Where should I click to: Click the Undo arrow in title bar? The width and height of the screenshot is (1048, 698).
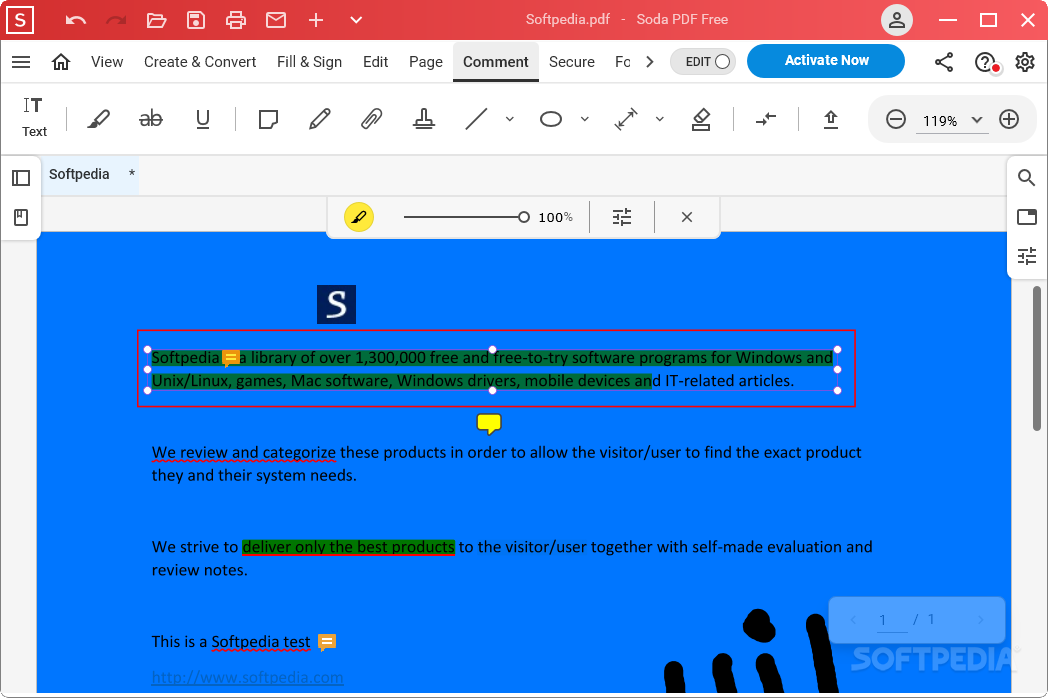[x=76, y=20]
